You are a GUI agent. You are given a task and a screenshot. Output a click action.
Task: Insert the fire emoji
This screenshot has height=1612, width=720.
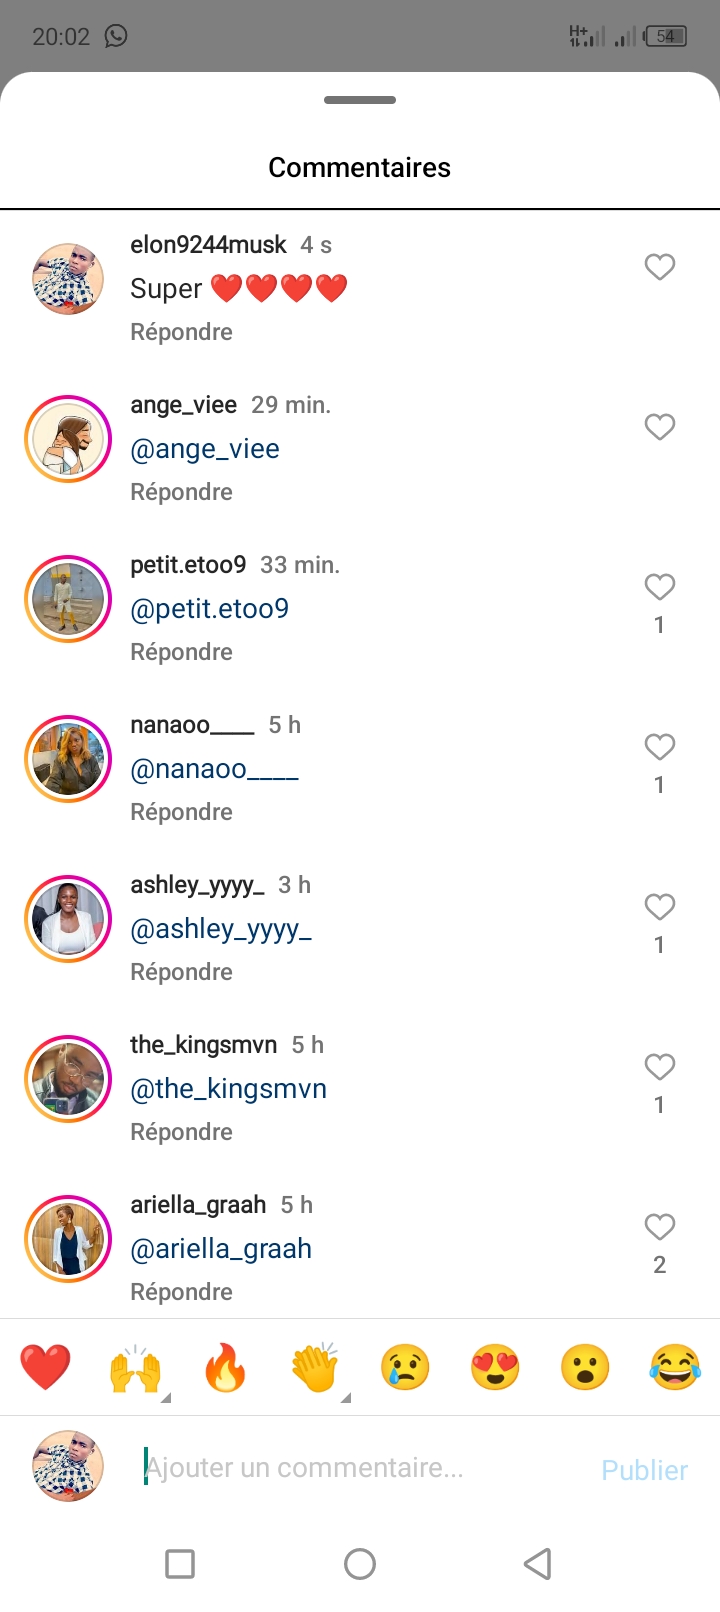(x=225, y=1367)
